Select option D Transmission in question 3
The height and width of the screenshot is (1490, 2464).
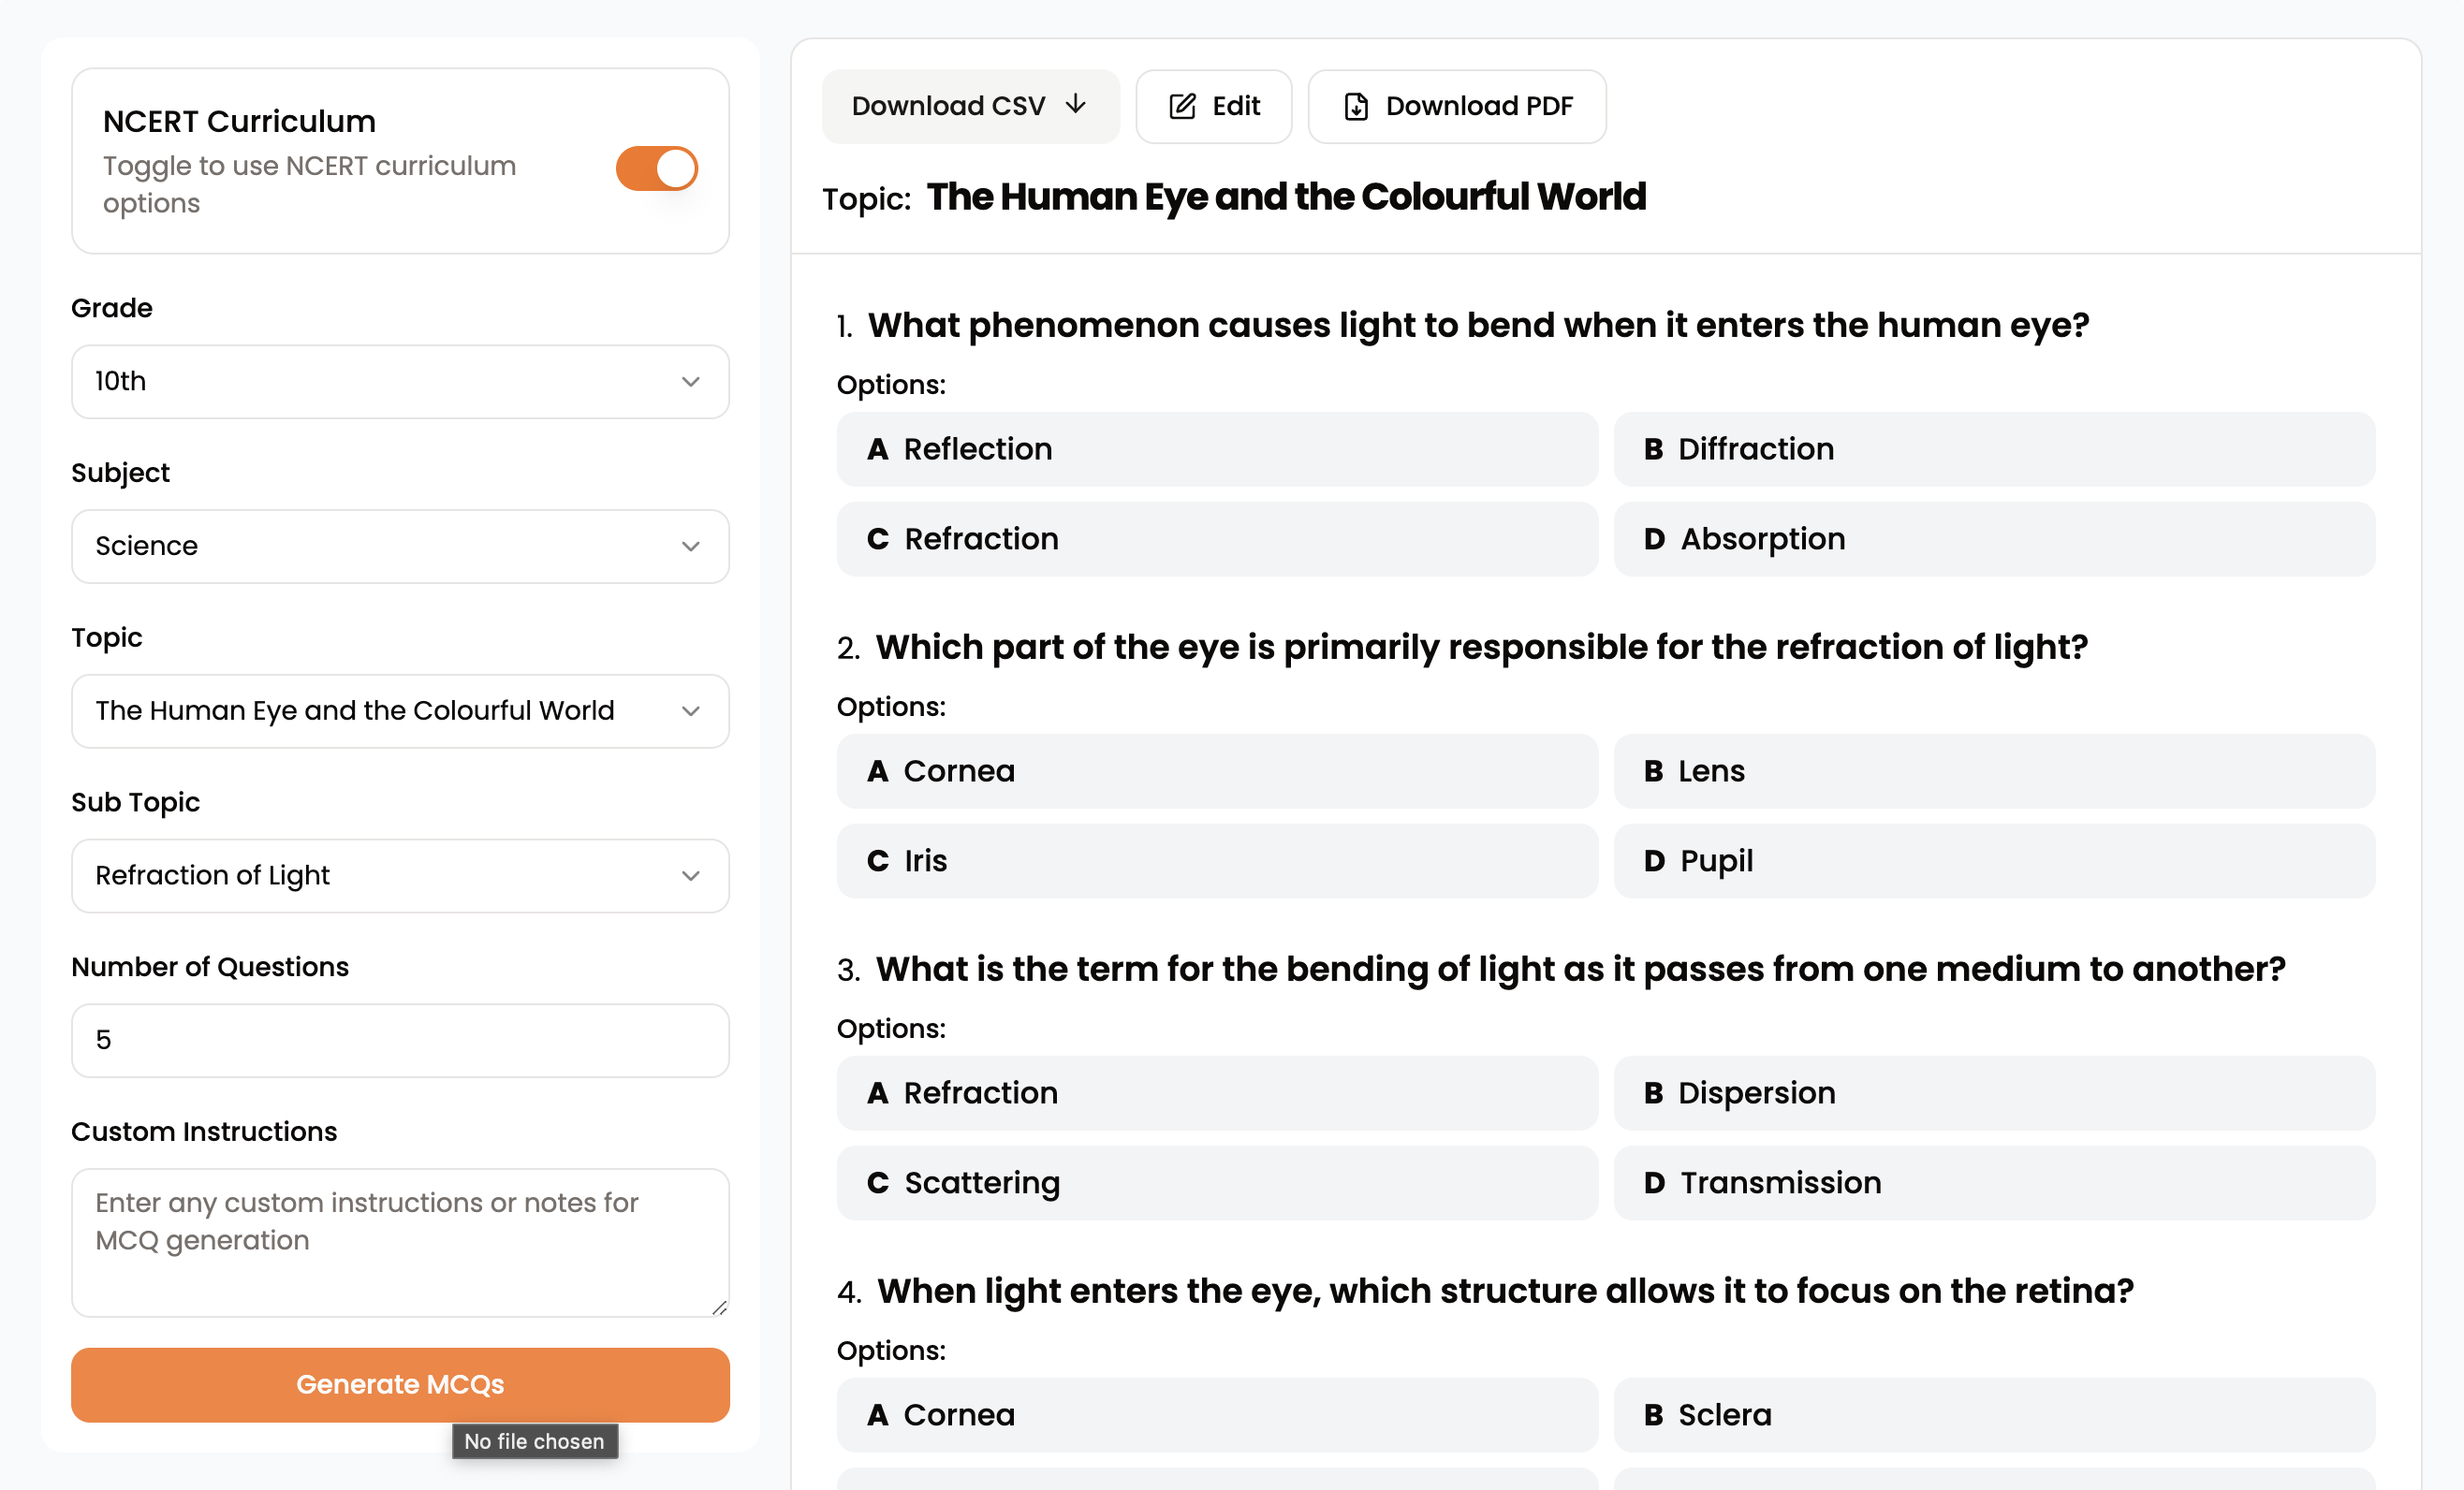click(1994, 1183)
